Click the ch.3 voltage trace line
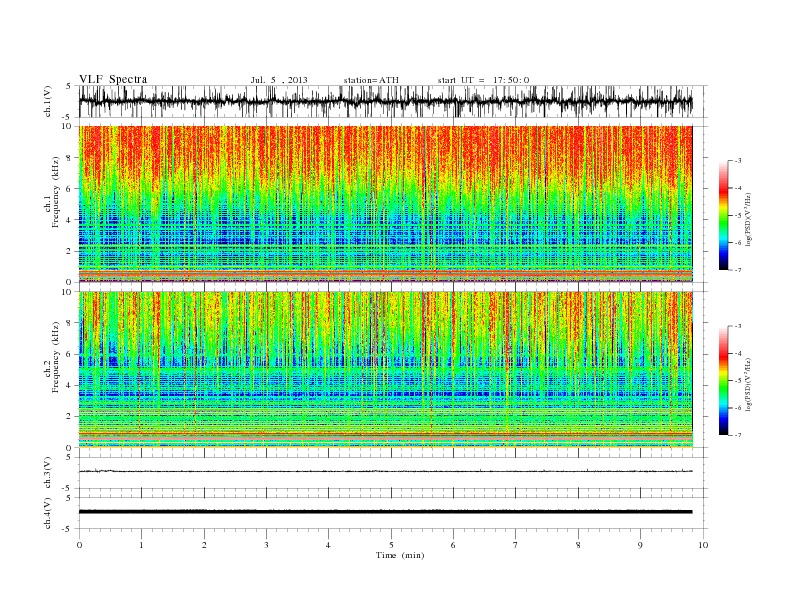This screenshot has height=612, width=792. point(385,471)
